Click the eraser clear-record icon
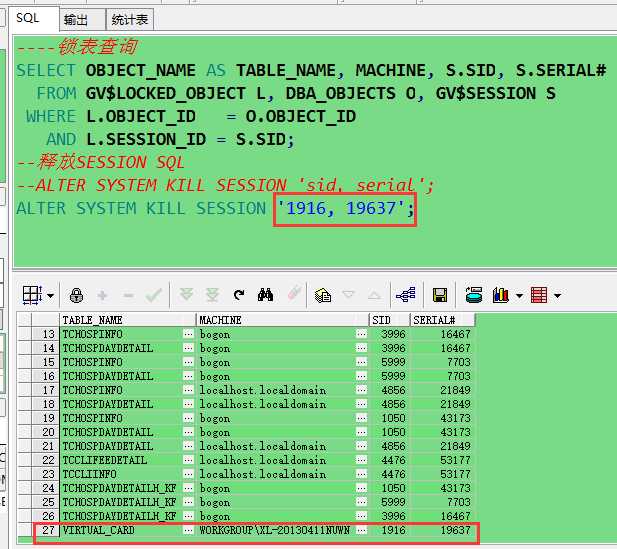The height and width of the screenshot is (549, 617). (x=294, y=293)
